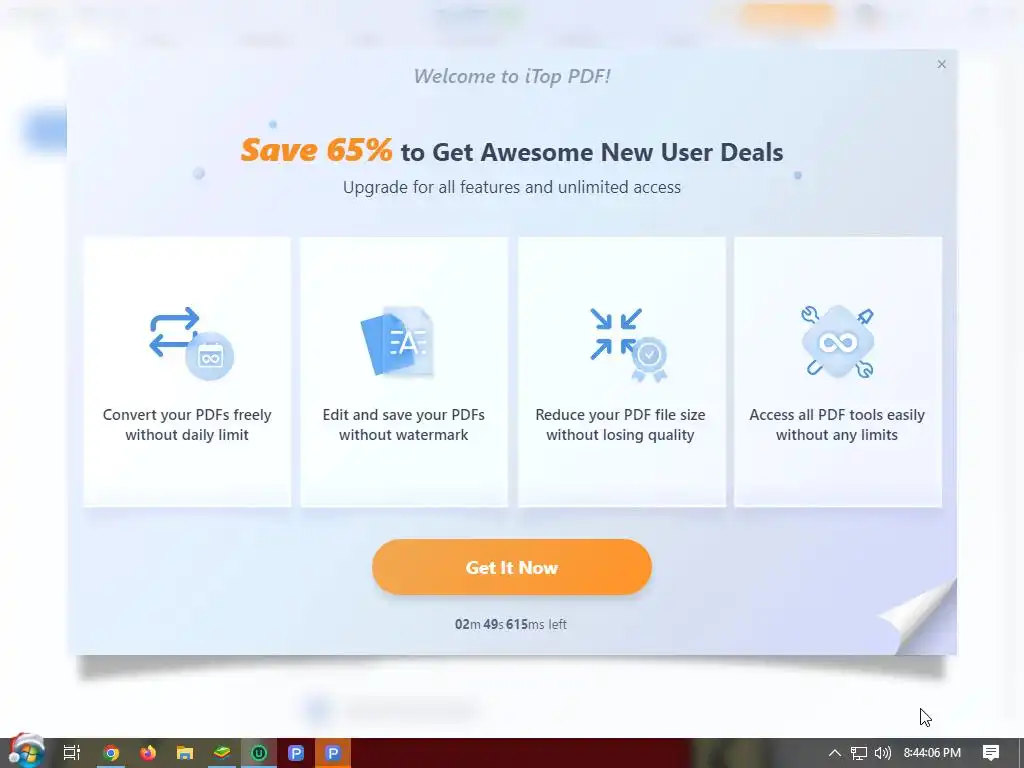Click the infinity tools icon
This screenshot has height=768, width=1024.
[838, 342]
